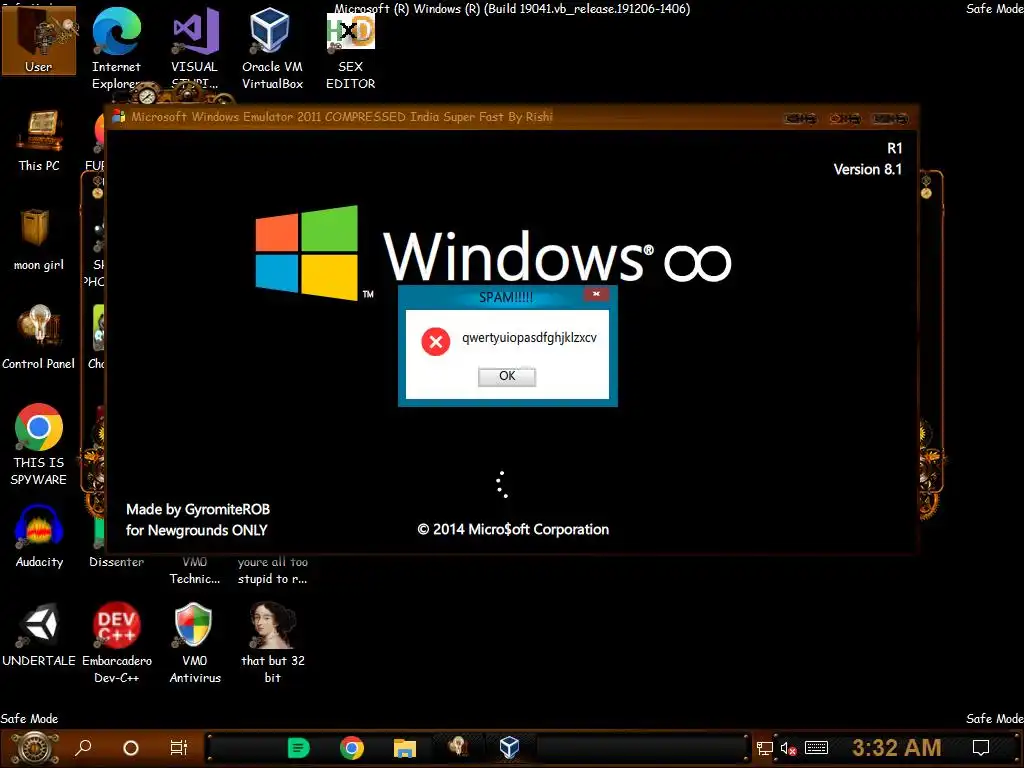Open the VMO Antivirus shield icon
This screenshot has height=768, width=1024.
195,643
